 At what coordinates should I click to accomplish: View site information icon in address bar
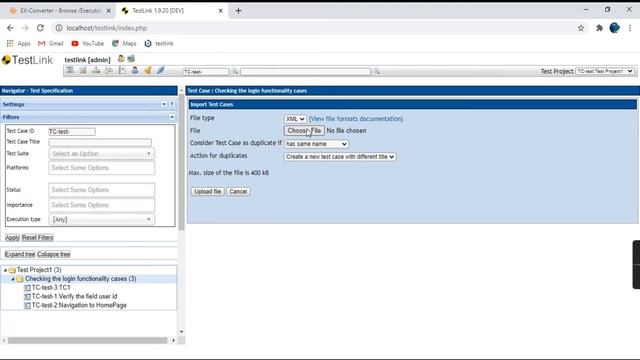pos(59,28)
